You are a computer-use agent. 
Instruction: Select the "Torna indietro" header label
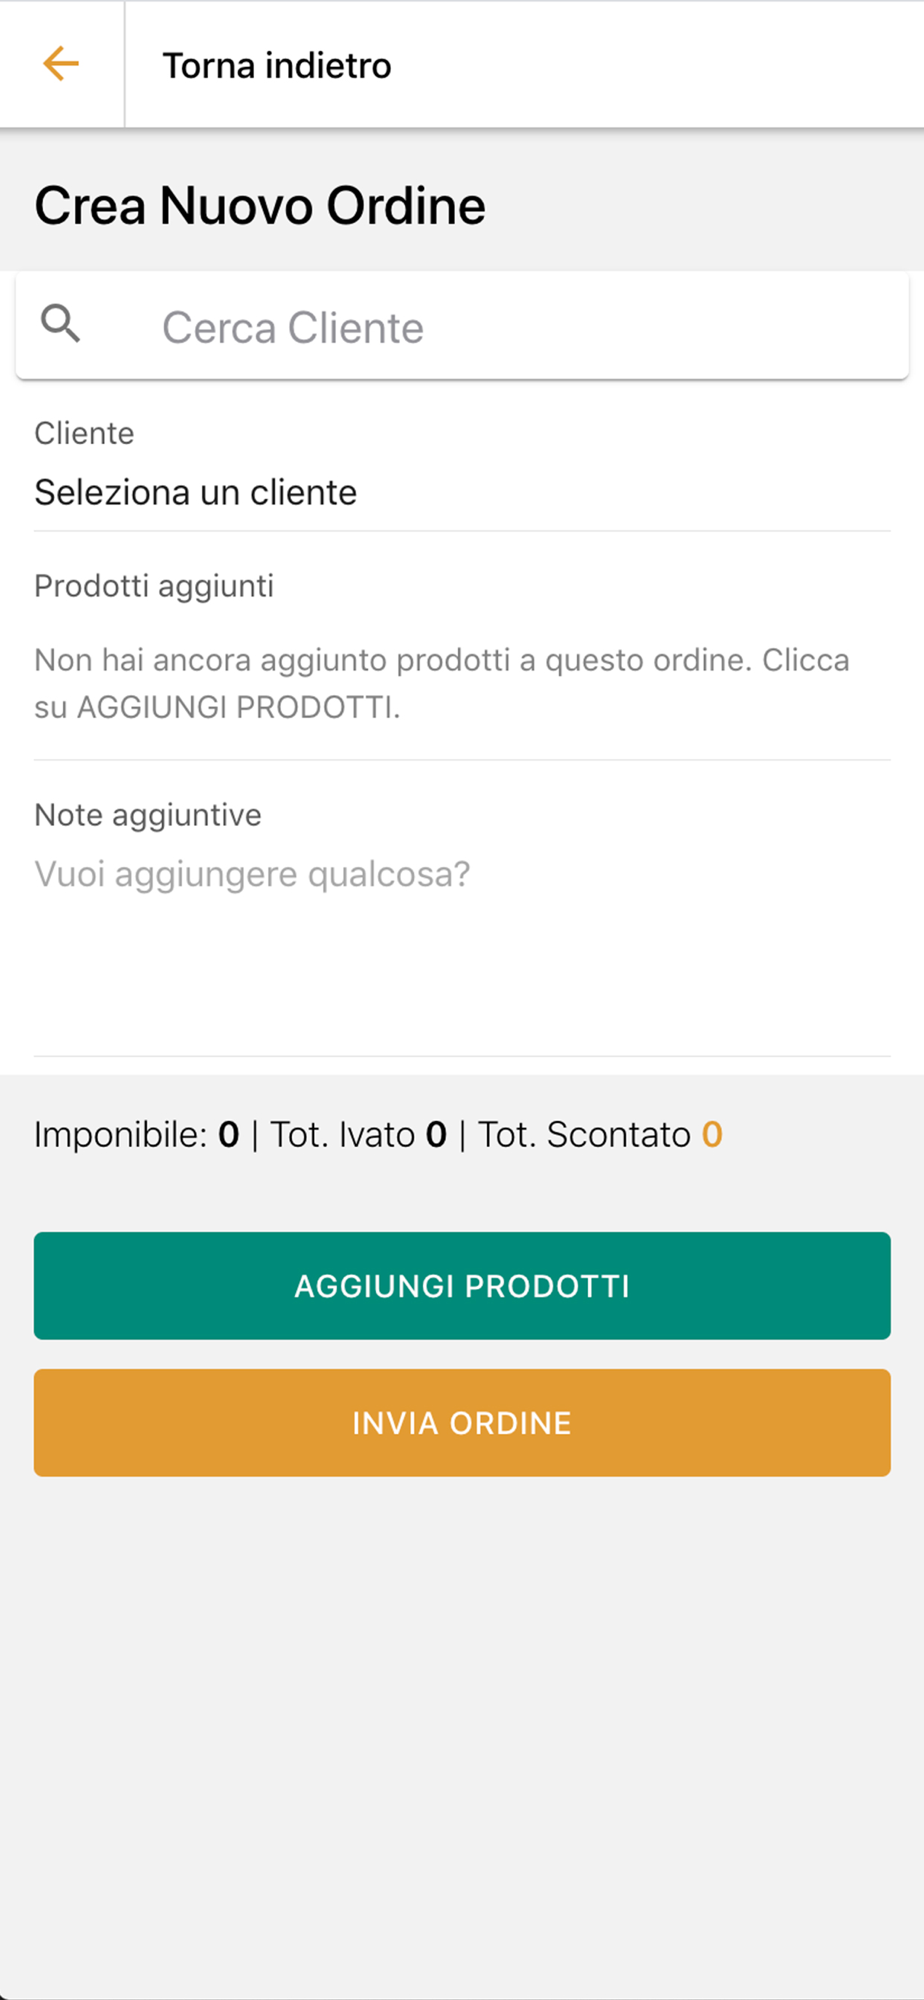tap(277, 66)
